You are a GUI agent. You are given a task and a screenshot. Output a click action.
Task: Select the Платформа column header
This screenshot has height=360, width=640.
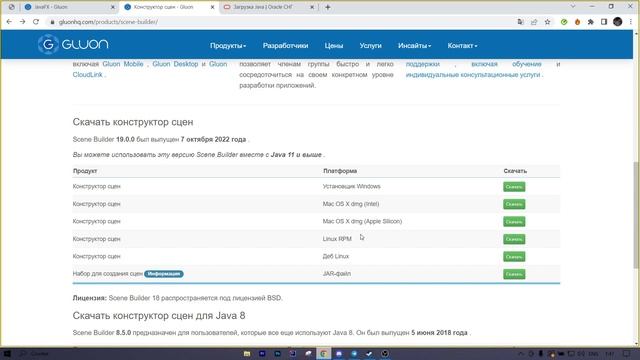pyautogui.click(x=340, y=171)
